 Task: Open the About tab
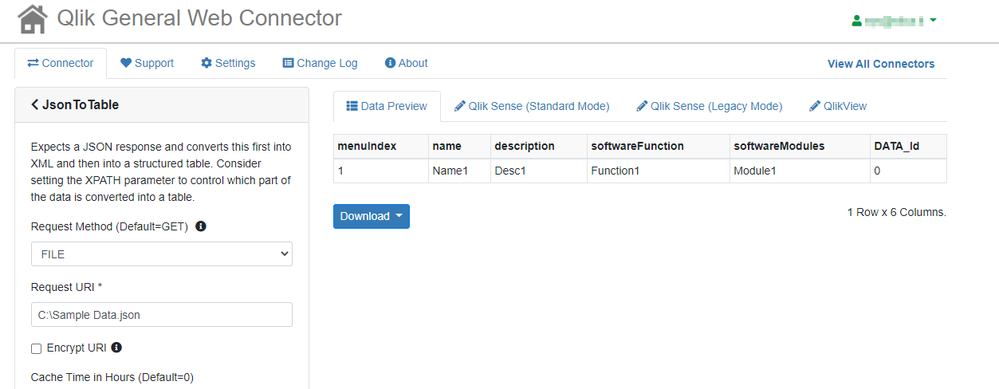pos(406,63)
